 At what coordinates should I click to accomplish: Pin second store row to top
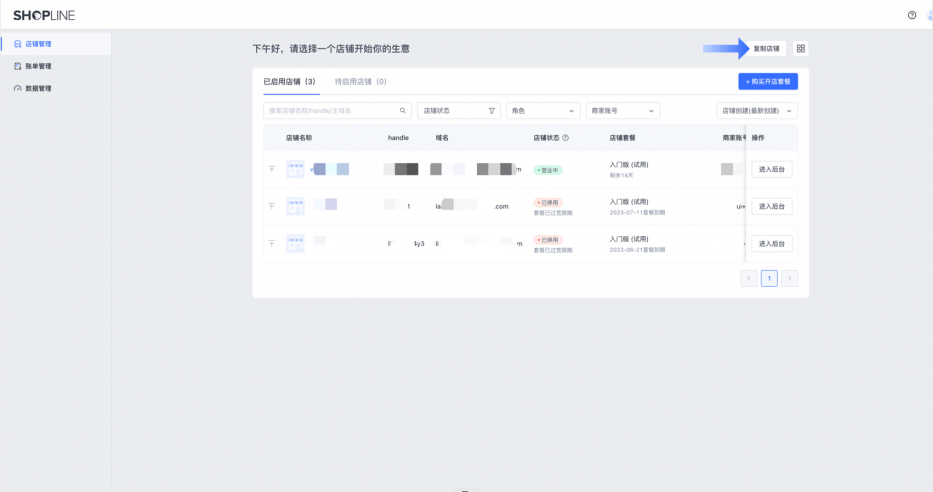point(271,206)
